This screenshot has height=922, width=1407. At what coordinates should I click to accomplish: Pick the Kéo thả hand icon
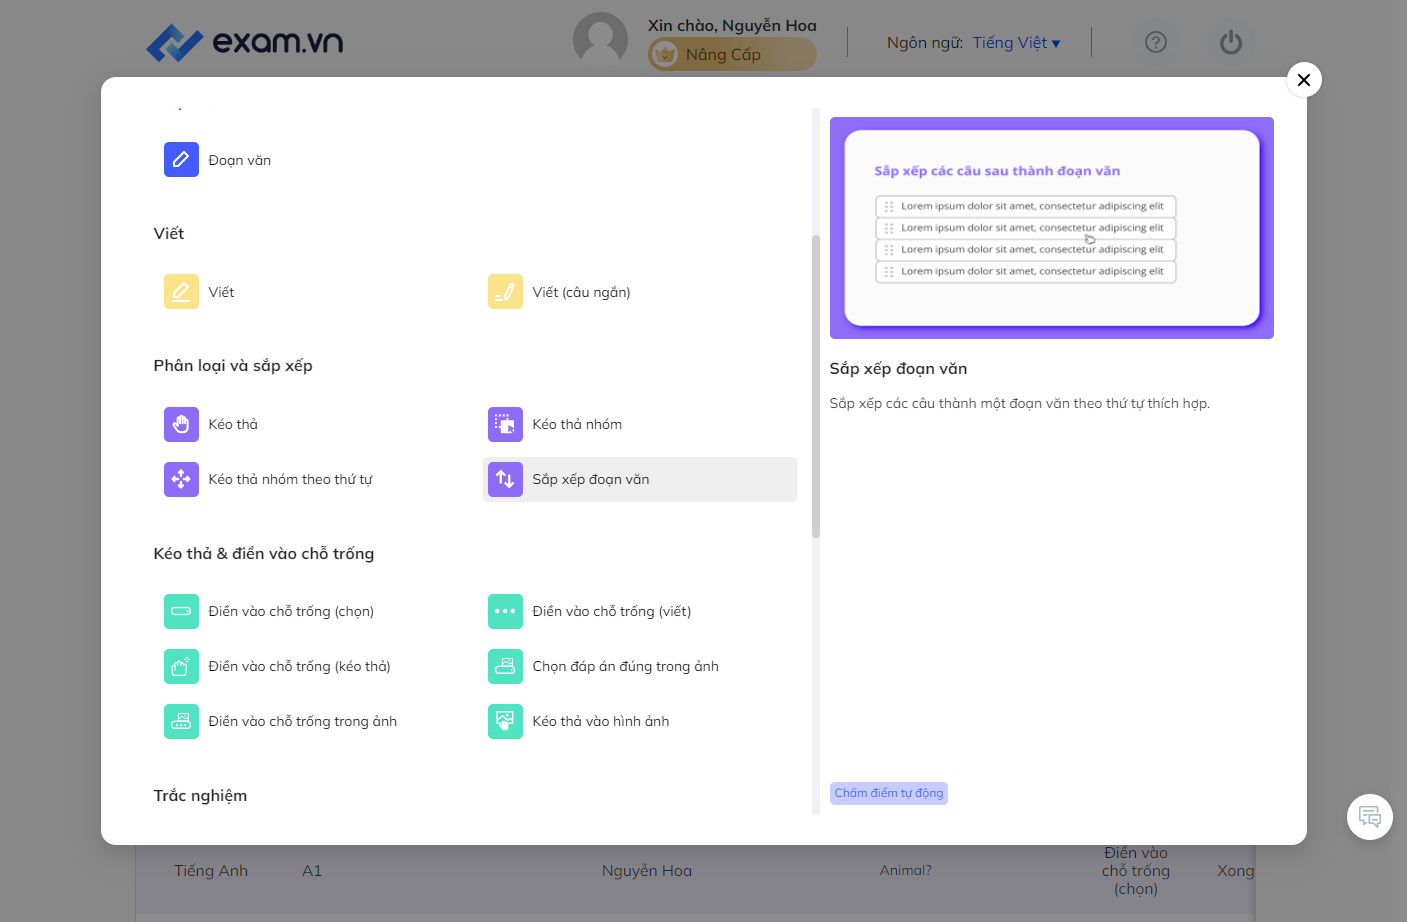tap(181, 424)
